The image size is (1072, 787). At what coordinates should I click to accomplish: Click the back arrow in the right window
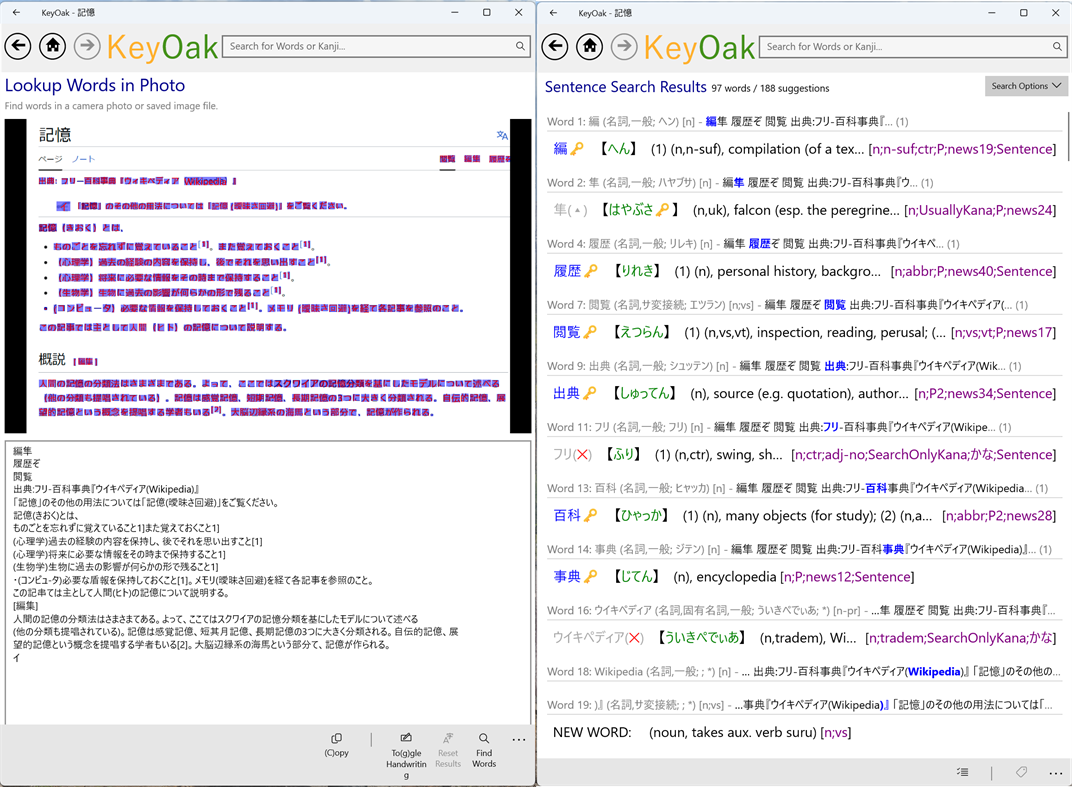[555, 46]
